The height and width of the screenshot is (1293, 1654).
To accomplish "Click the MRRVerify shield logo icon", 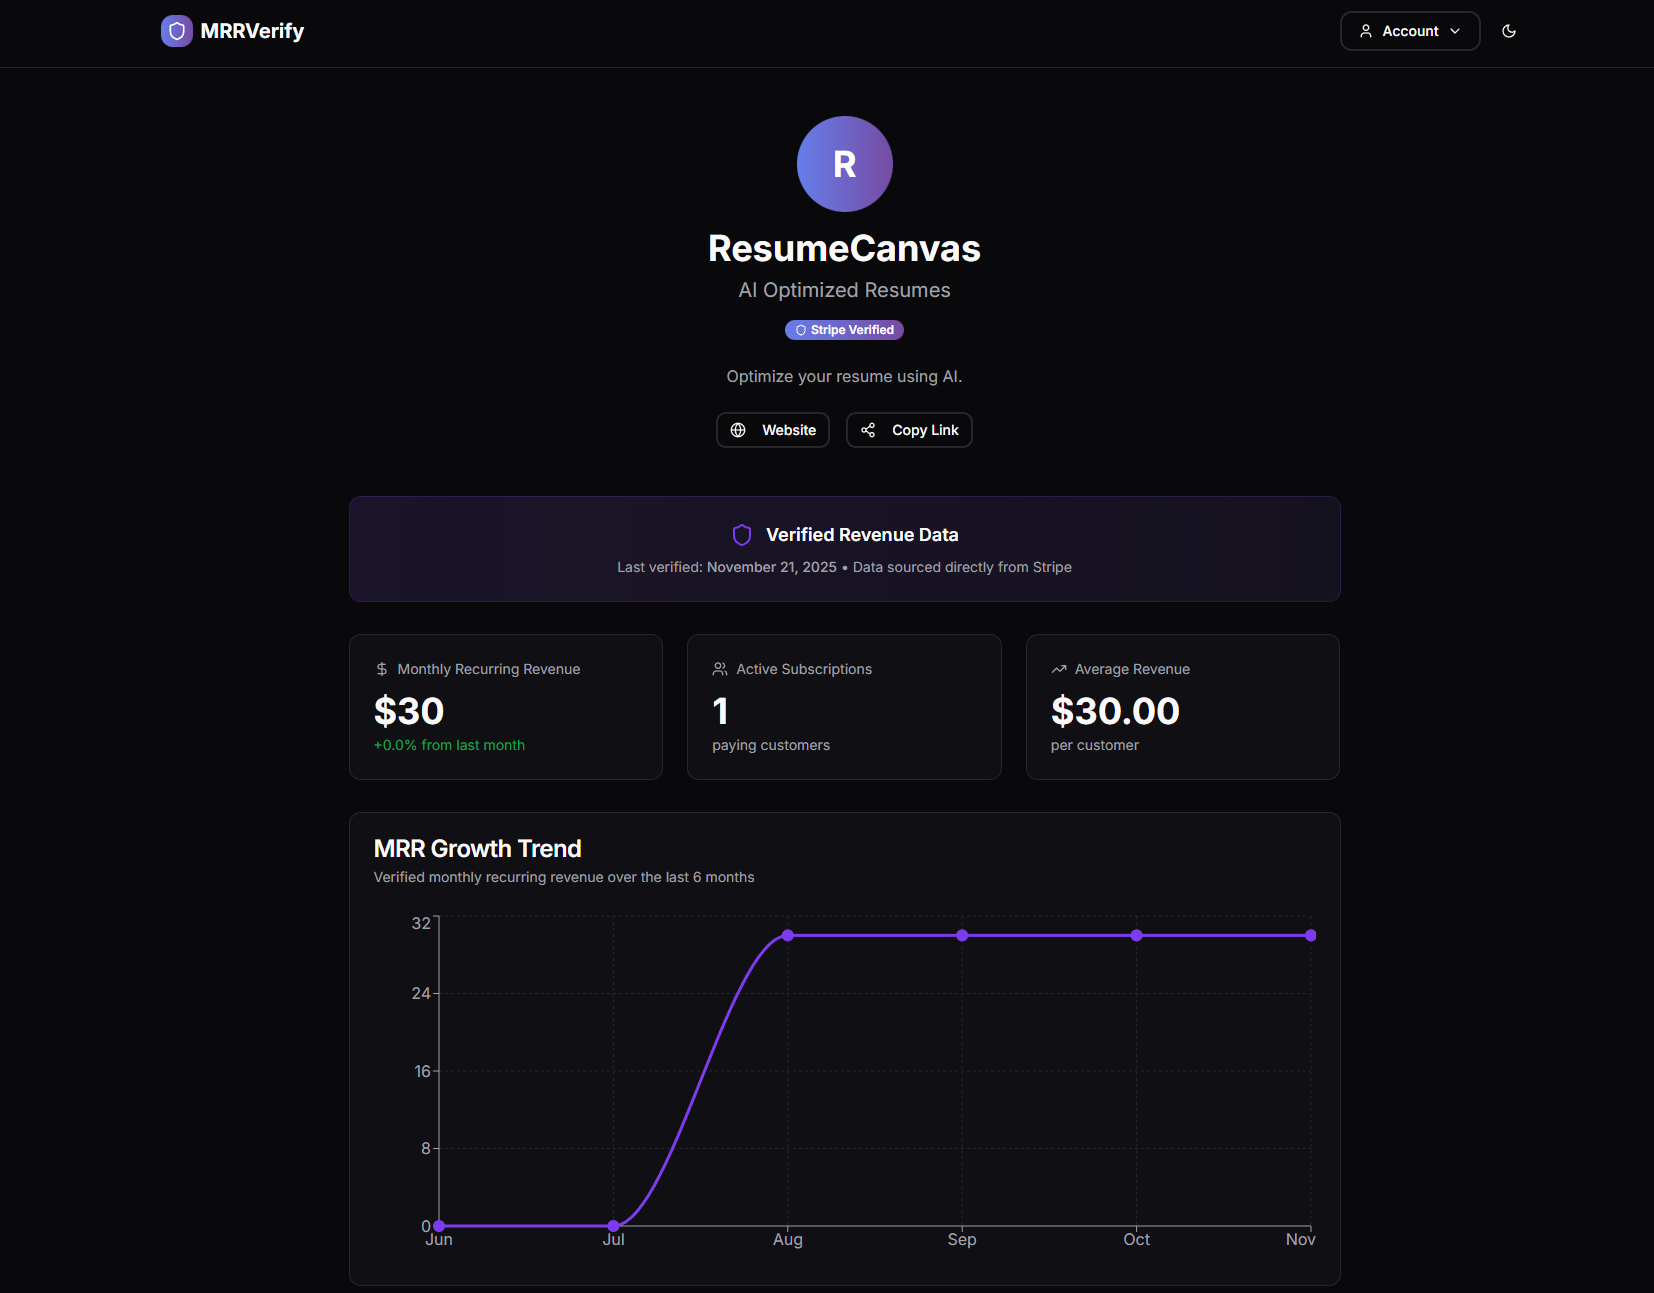I will [177, 31].
